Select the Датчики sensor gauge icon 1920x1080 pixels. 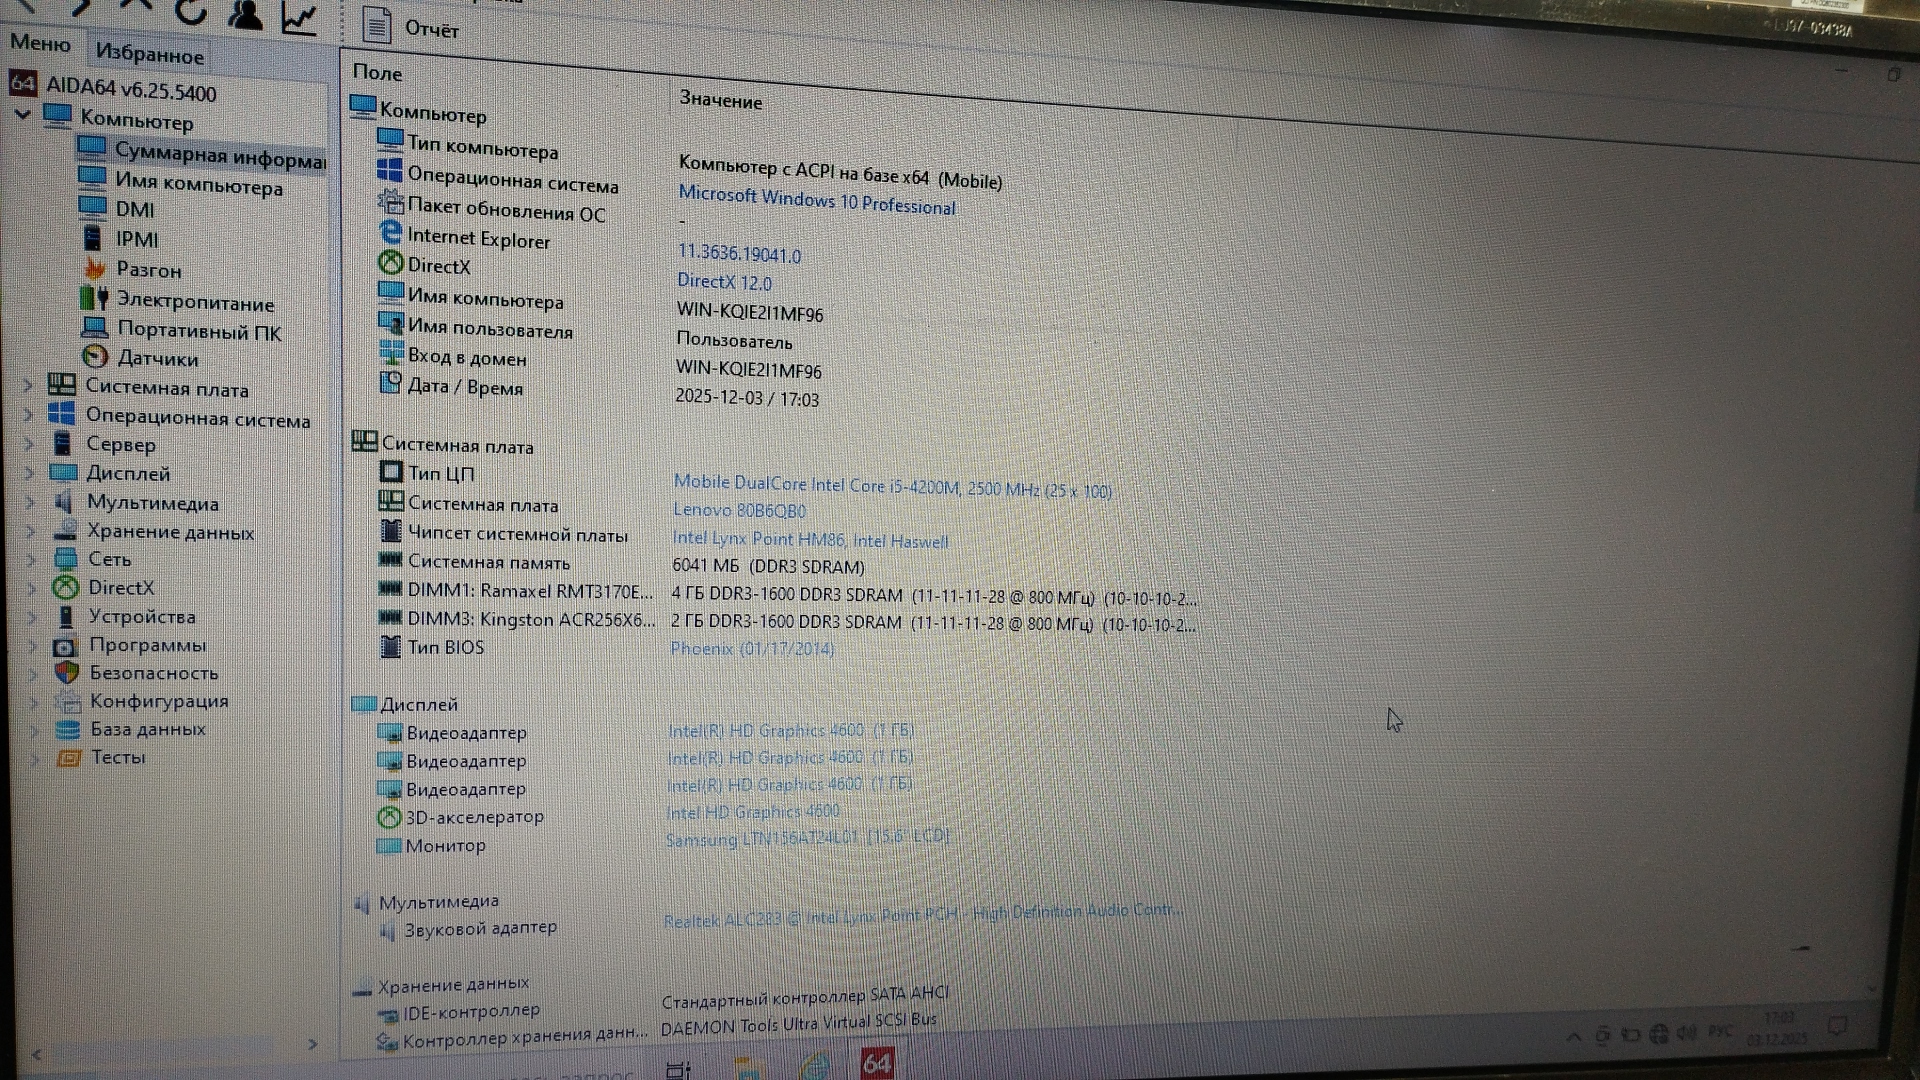coord(95,356)
